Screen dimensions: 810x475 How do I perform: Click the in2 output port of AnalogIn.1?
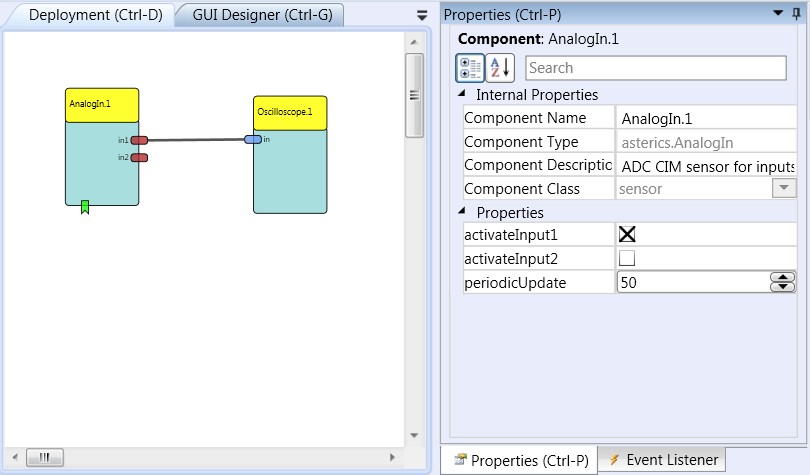(139, 157)
